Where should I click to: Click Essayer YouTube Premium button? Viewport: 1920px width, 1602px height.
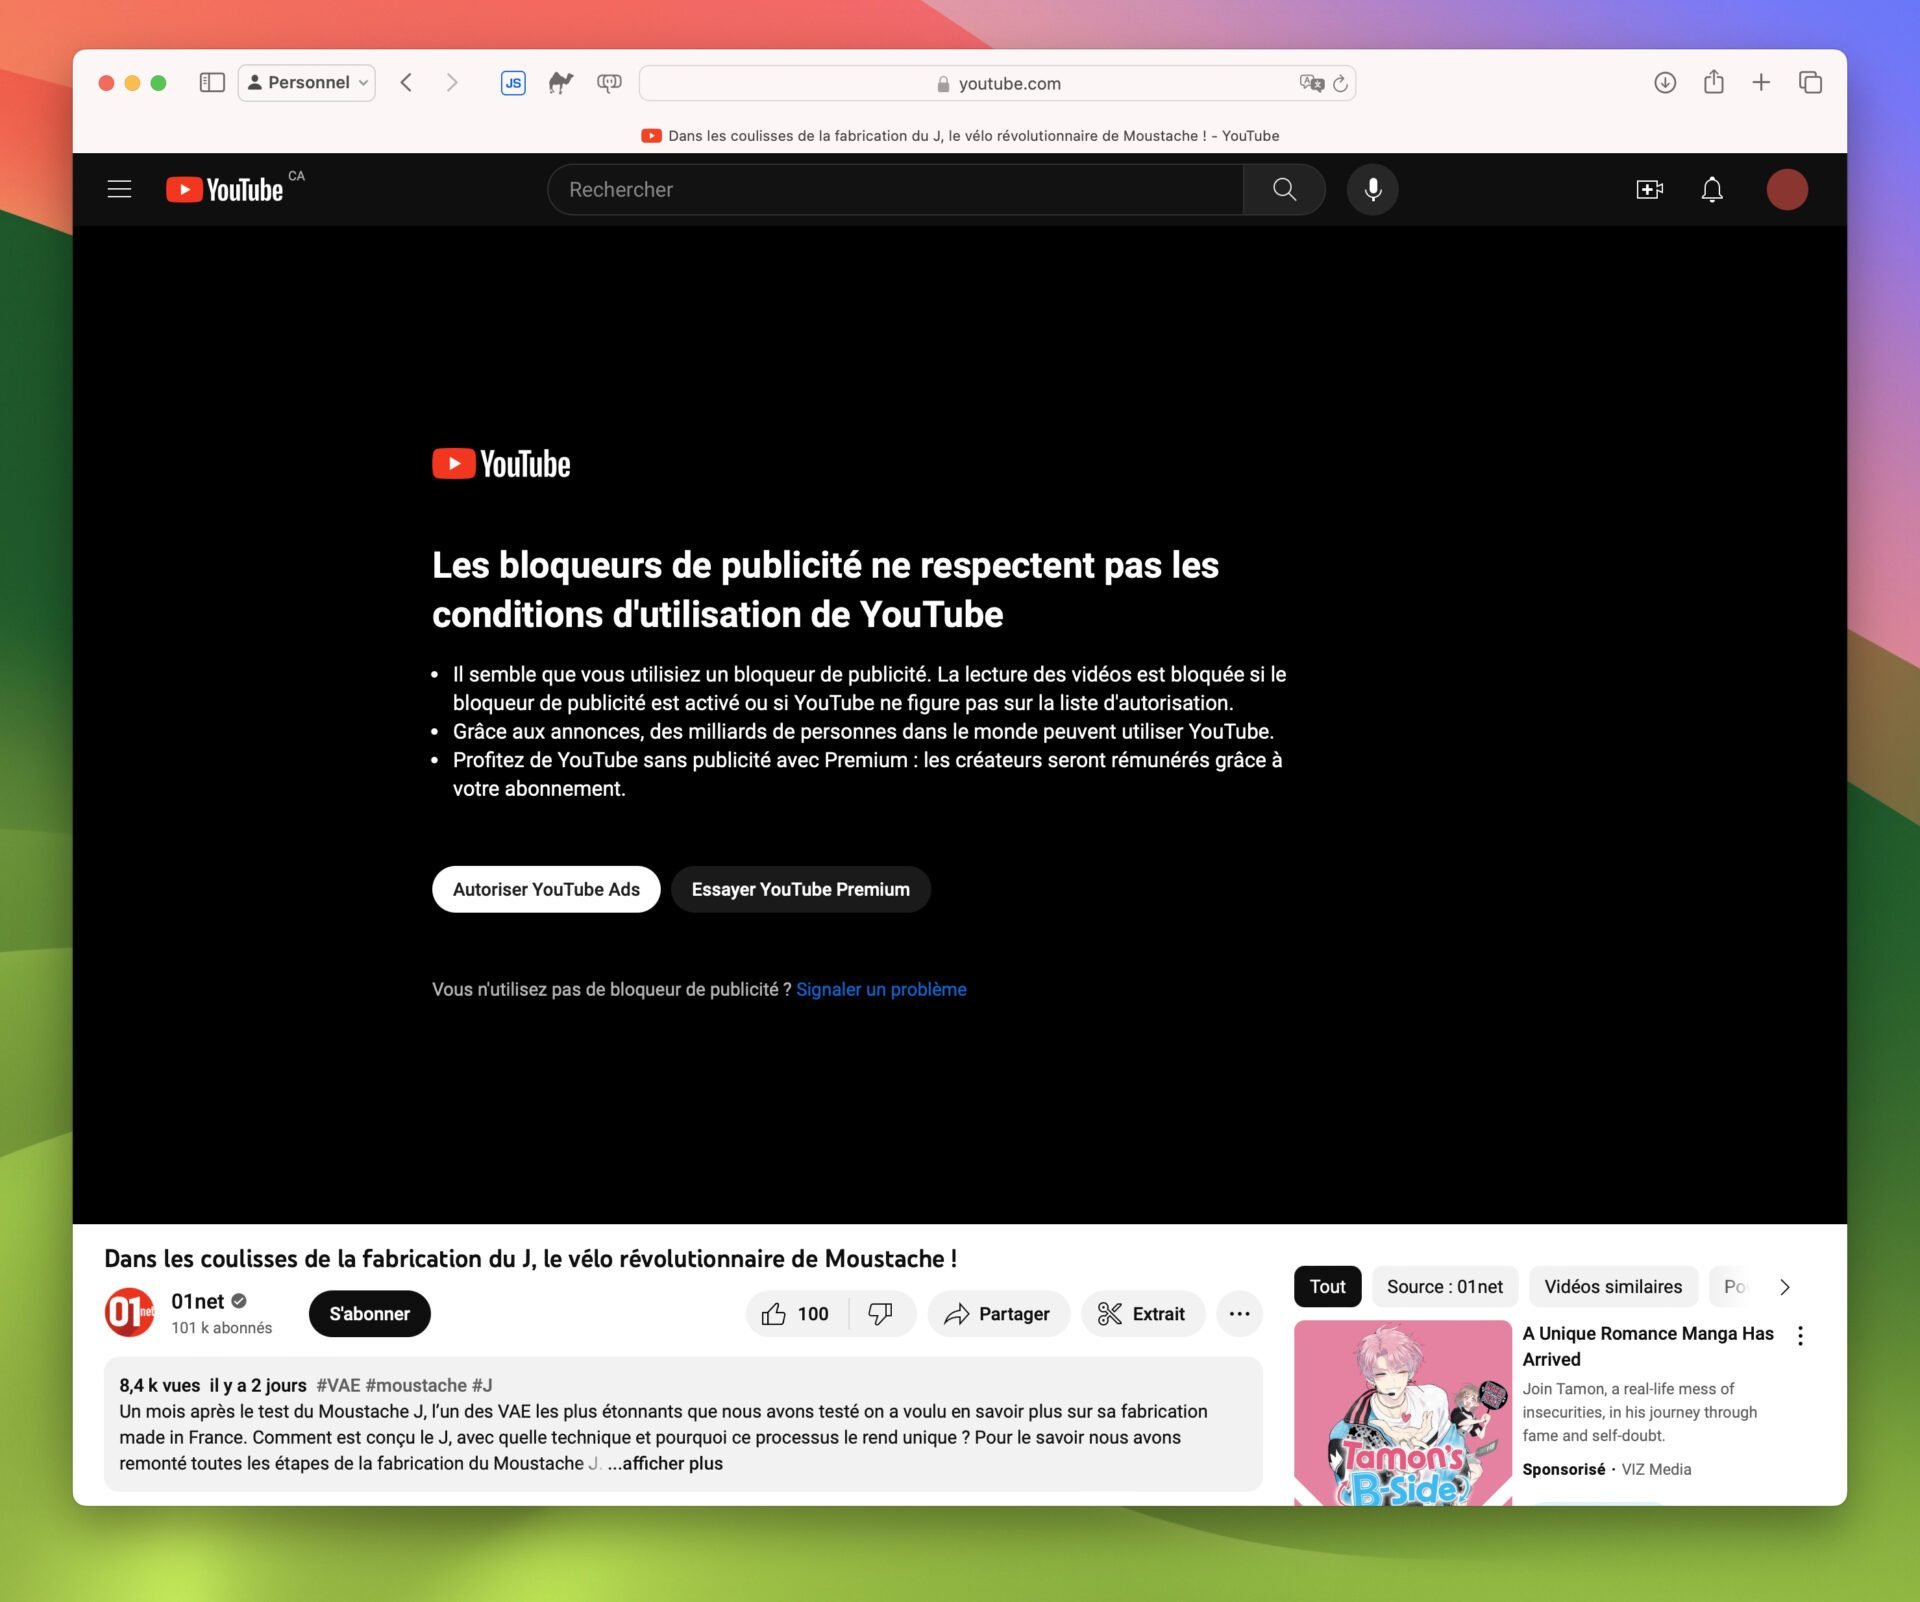coord(801,889)
